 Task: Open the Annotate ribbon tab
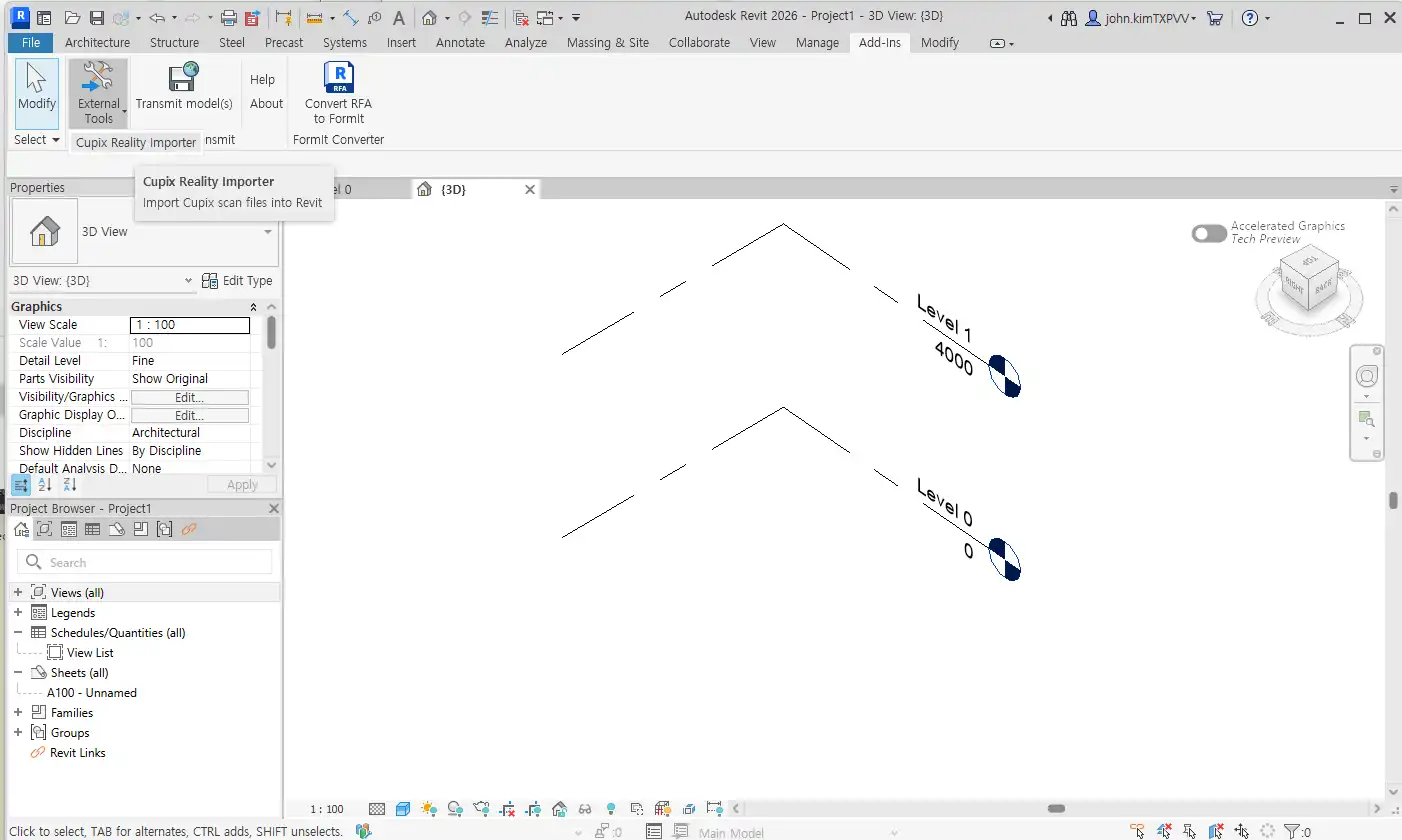coord(460,42)
